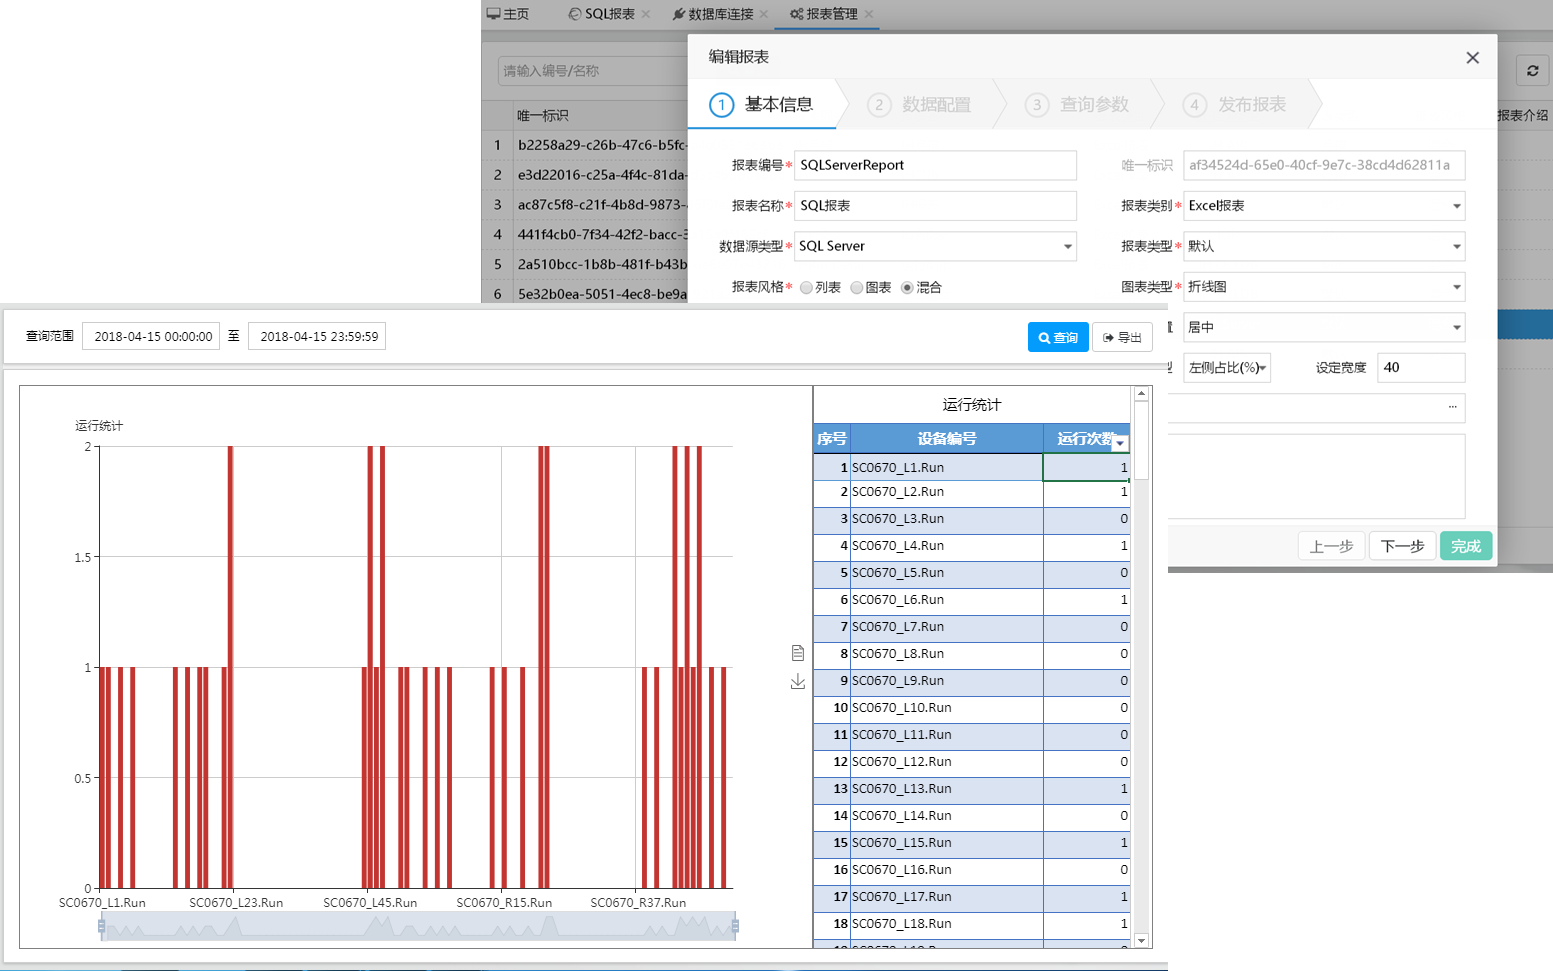
Task: Click the chart zoom slider left handle
Action: click(102, 926)
